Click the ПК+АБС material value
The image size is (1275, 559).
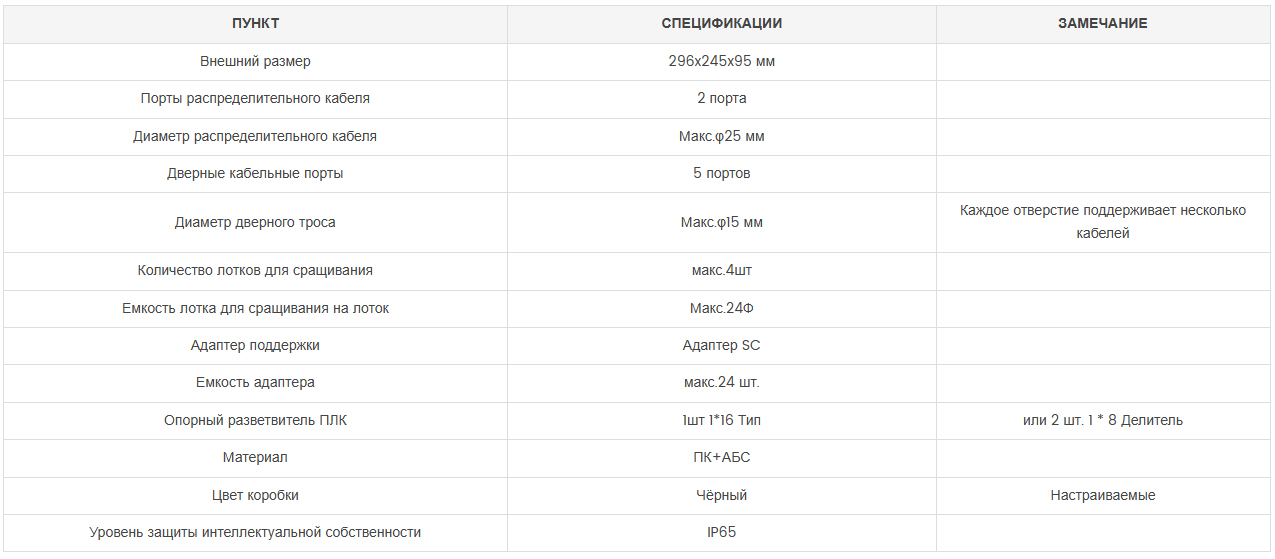(722, 458)
